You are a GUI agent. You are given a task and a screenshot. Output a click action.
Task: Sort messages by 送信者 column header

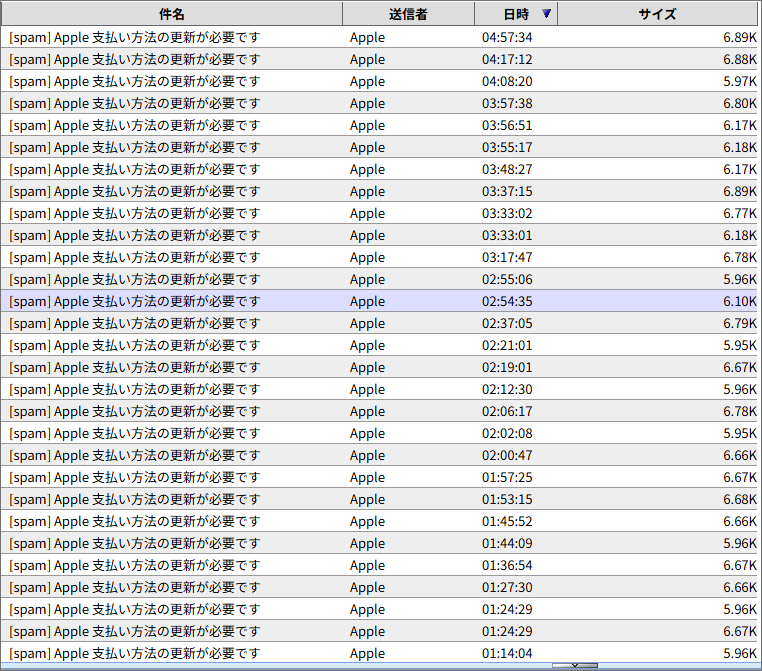click(408, 14)
